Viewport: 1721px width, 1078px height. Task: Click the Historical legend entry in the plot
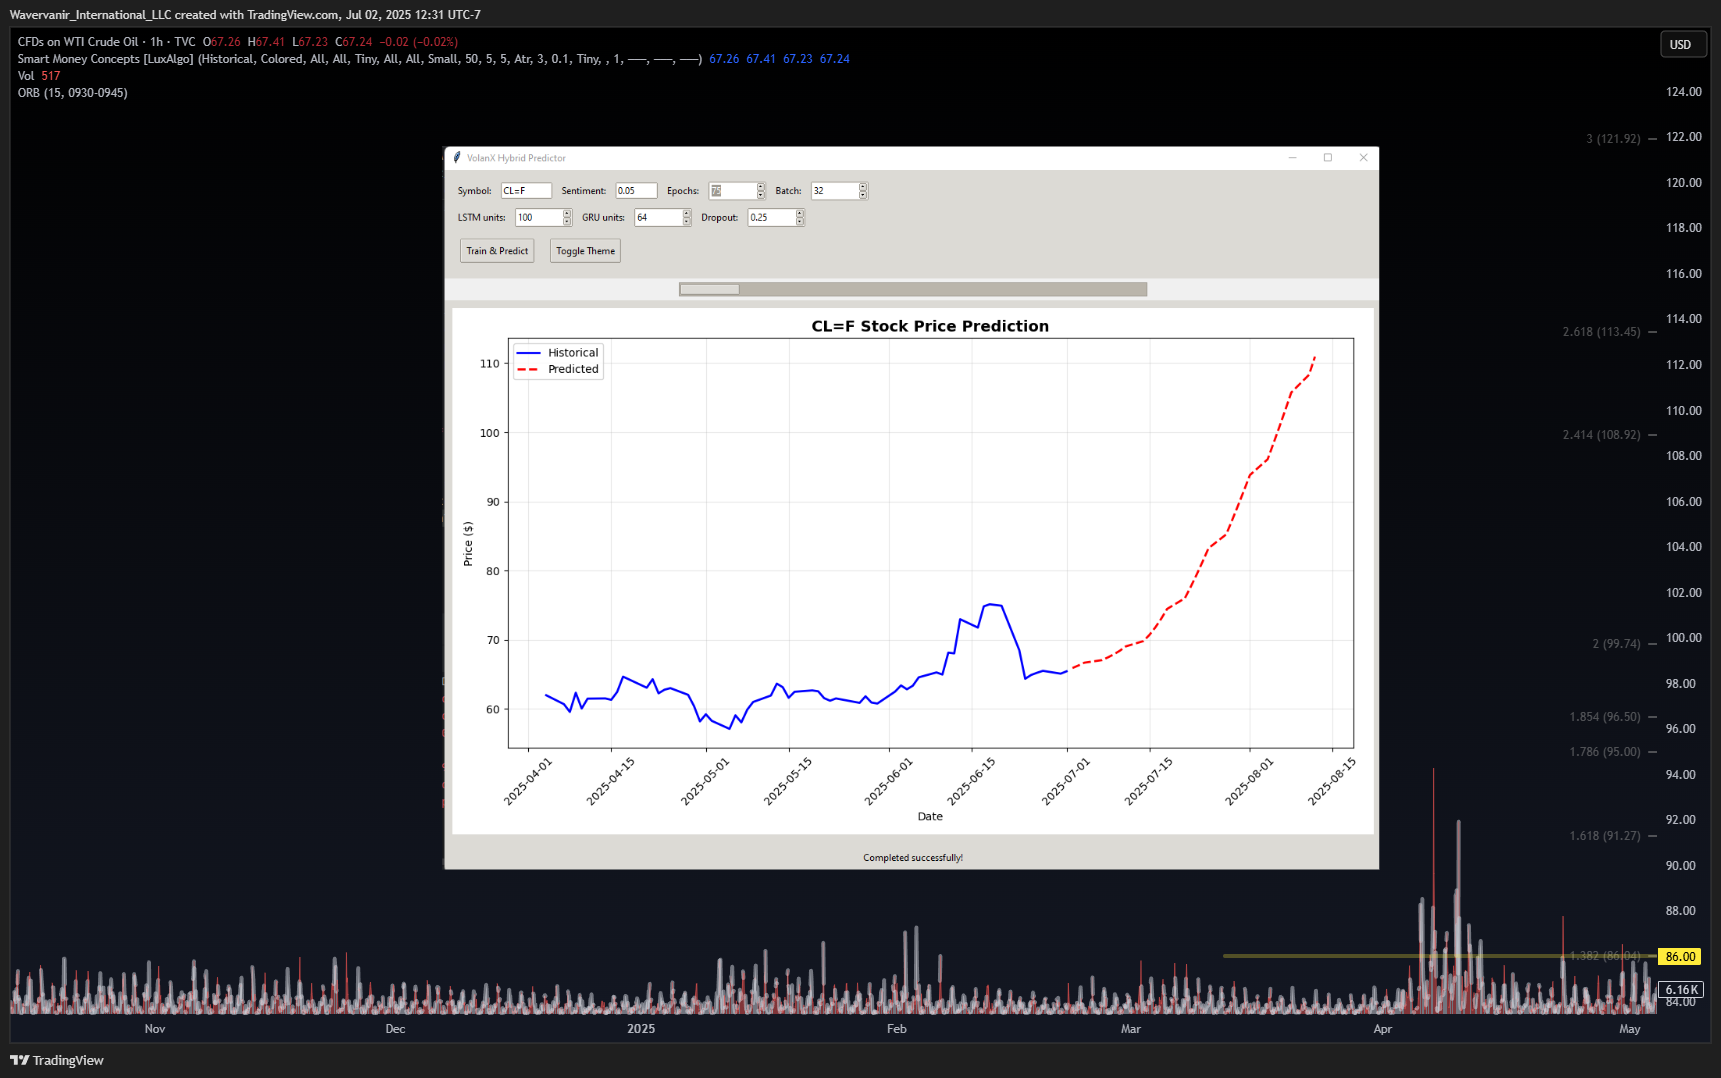tap(558, 353)
